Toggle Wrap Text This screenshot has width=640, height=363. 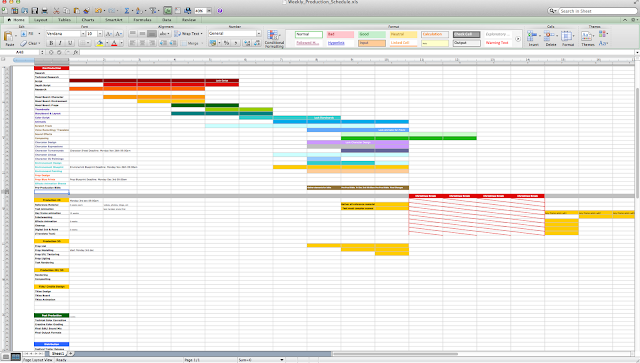[x=188, y=33]
